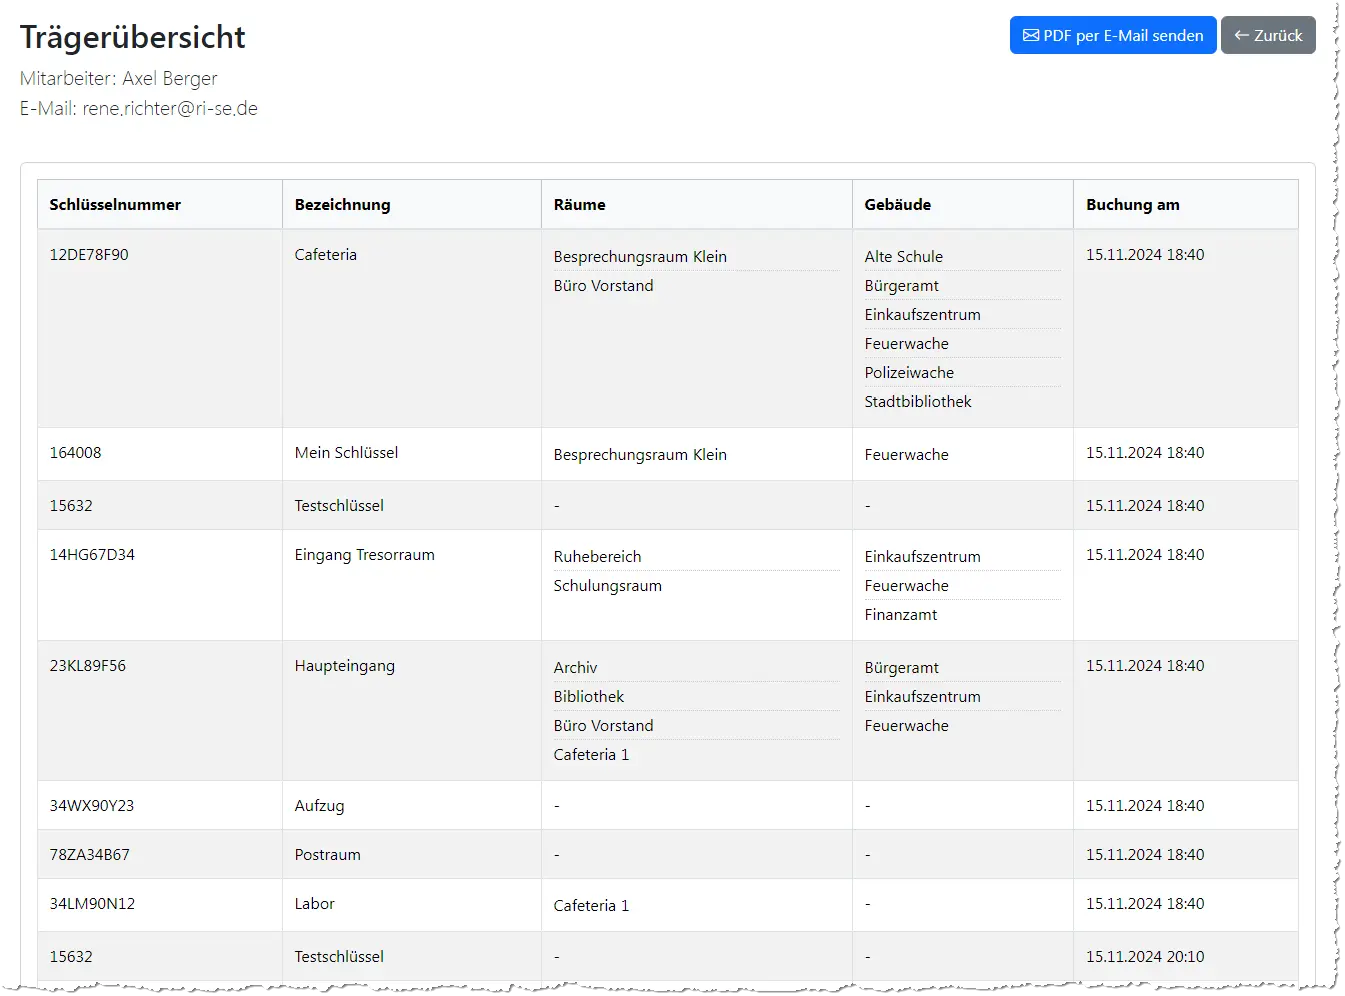Click the envelope icon on the PDF button
This screenshot has height=996, width=1345.
pos(1031,35)
